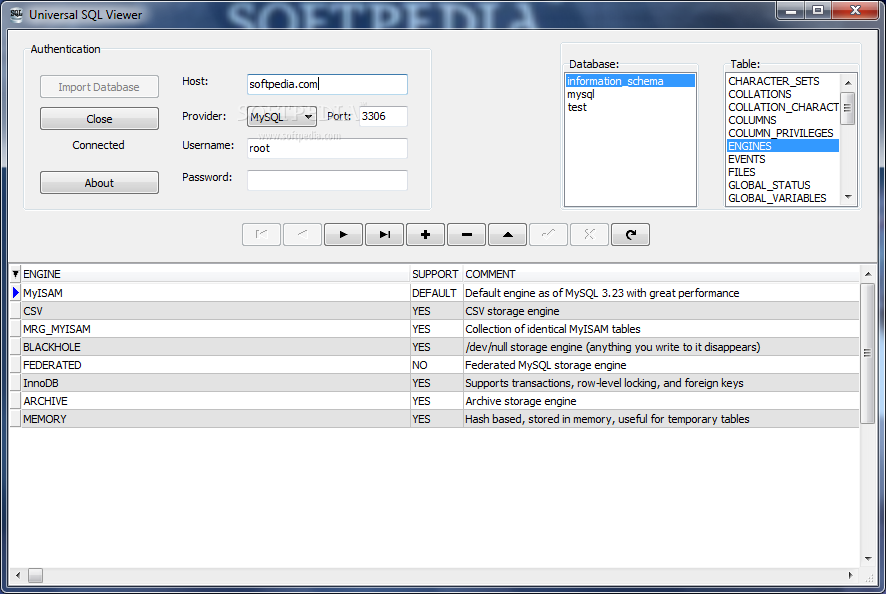This screenshot has width=886, height=594.
Task: Click the Host input field
Action: coord(327,84)
